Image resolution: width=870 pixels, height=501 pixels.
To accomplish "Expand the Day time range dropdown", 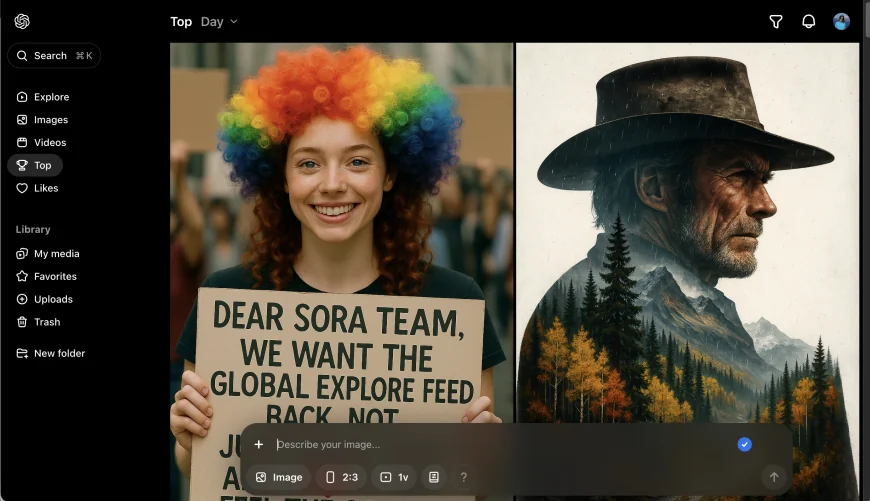I will point(219,22).
